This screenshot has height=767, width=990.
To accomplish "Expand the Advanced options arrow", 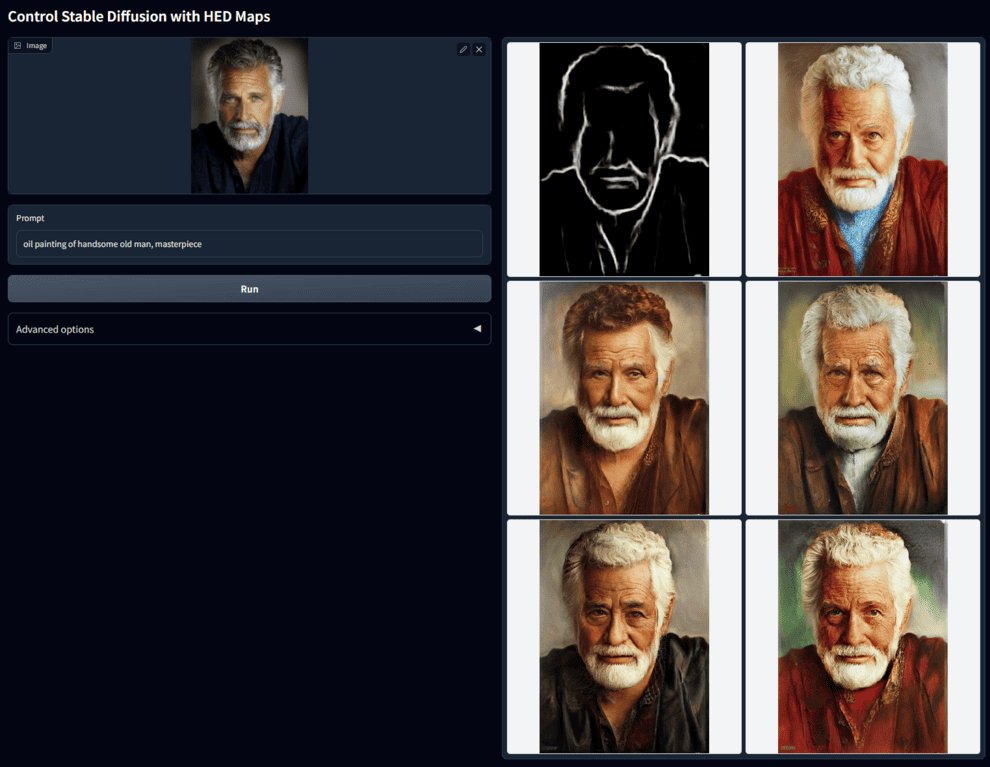I will [x=477, y=329].
